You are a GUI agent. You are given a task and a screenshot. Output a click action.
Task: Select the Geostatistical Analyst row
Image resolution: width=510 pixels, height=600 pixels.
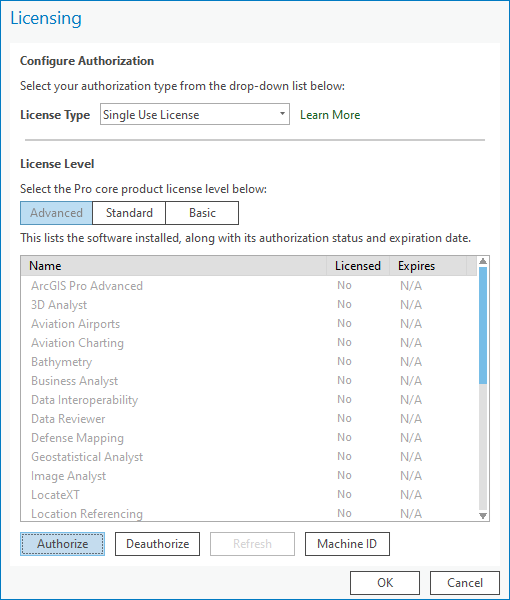click(x=249, y=457)
